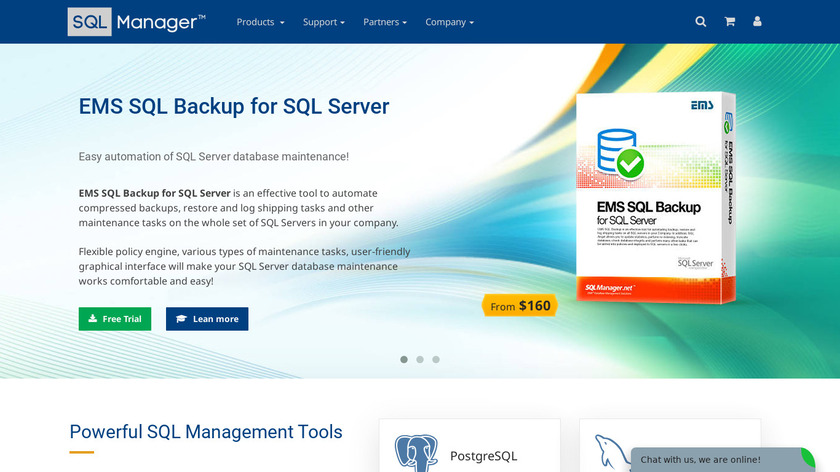
Task: Click the PostgreSQL card label
Action: point(483,456)
